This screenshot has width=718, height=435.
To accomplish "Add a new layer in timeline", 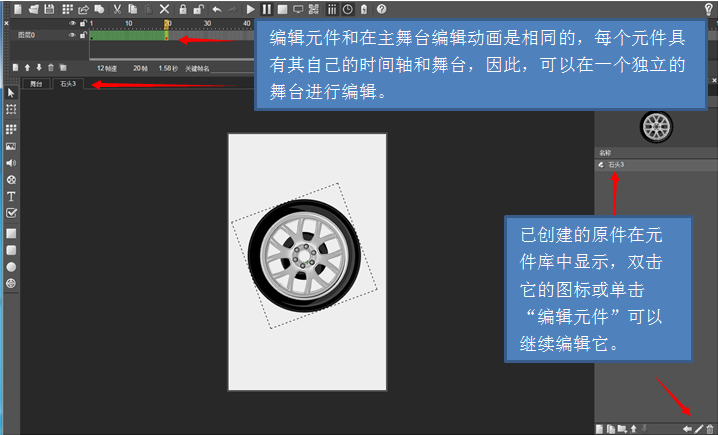I will pyautogui.click(x=16, y=68).
